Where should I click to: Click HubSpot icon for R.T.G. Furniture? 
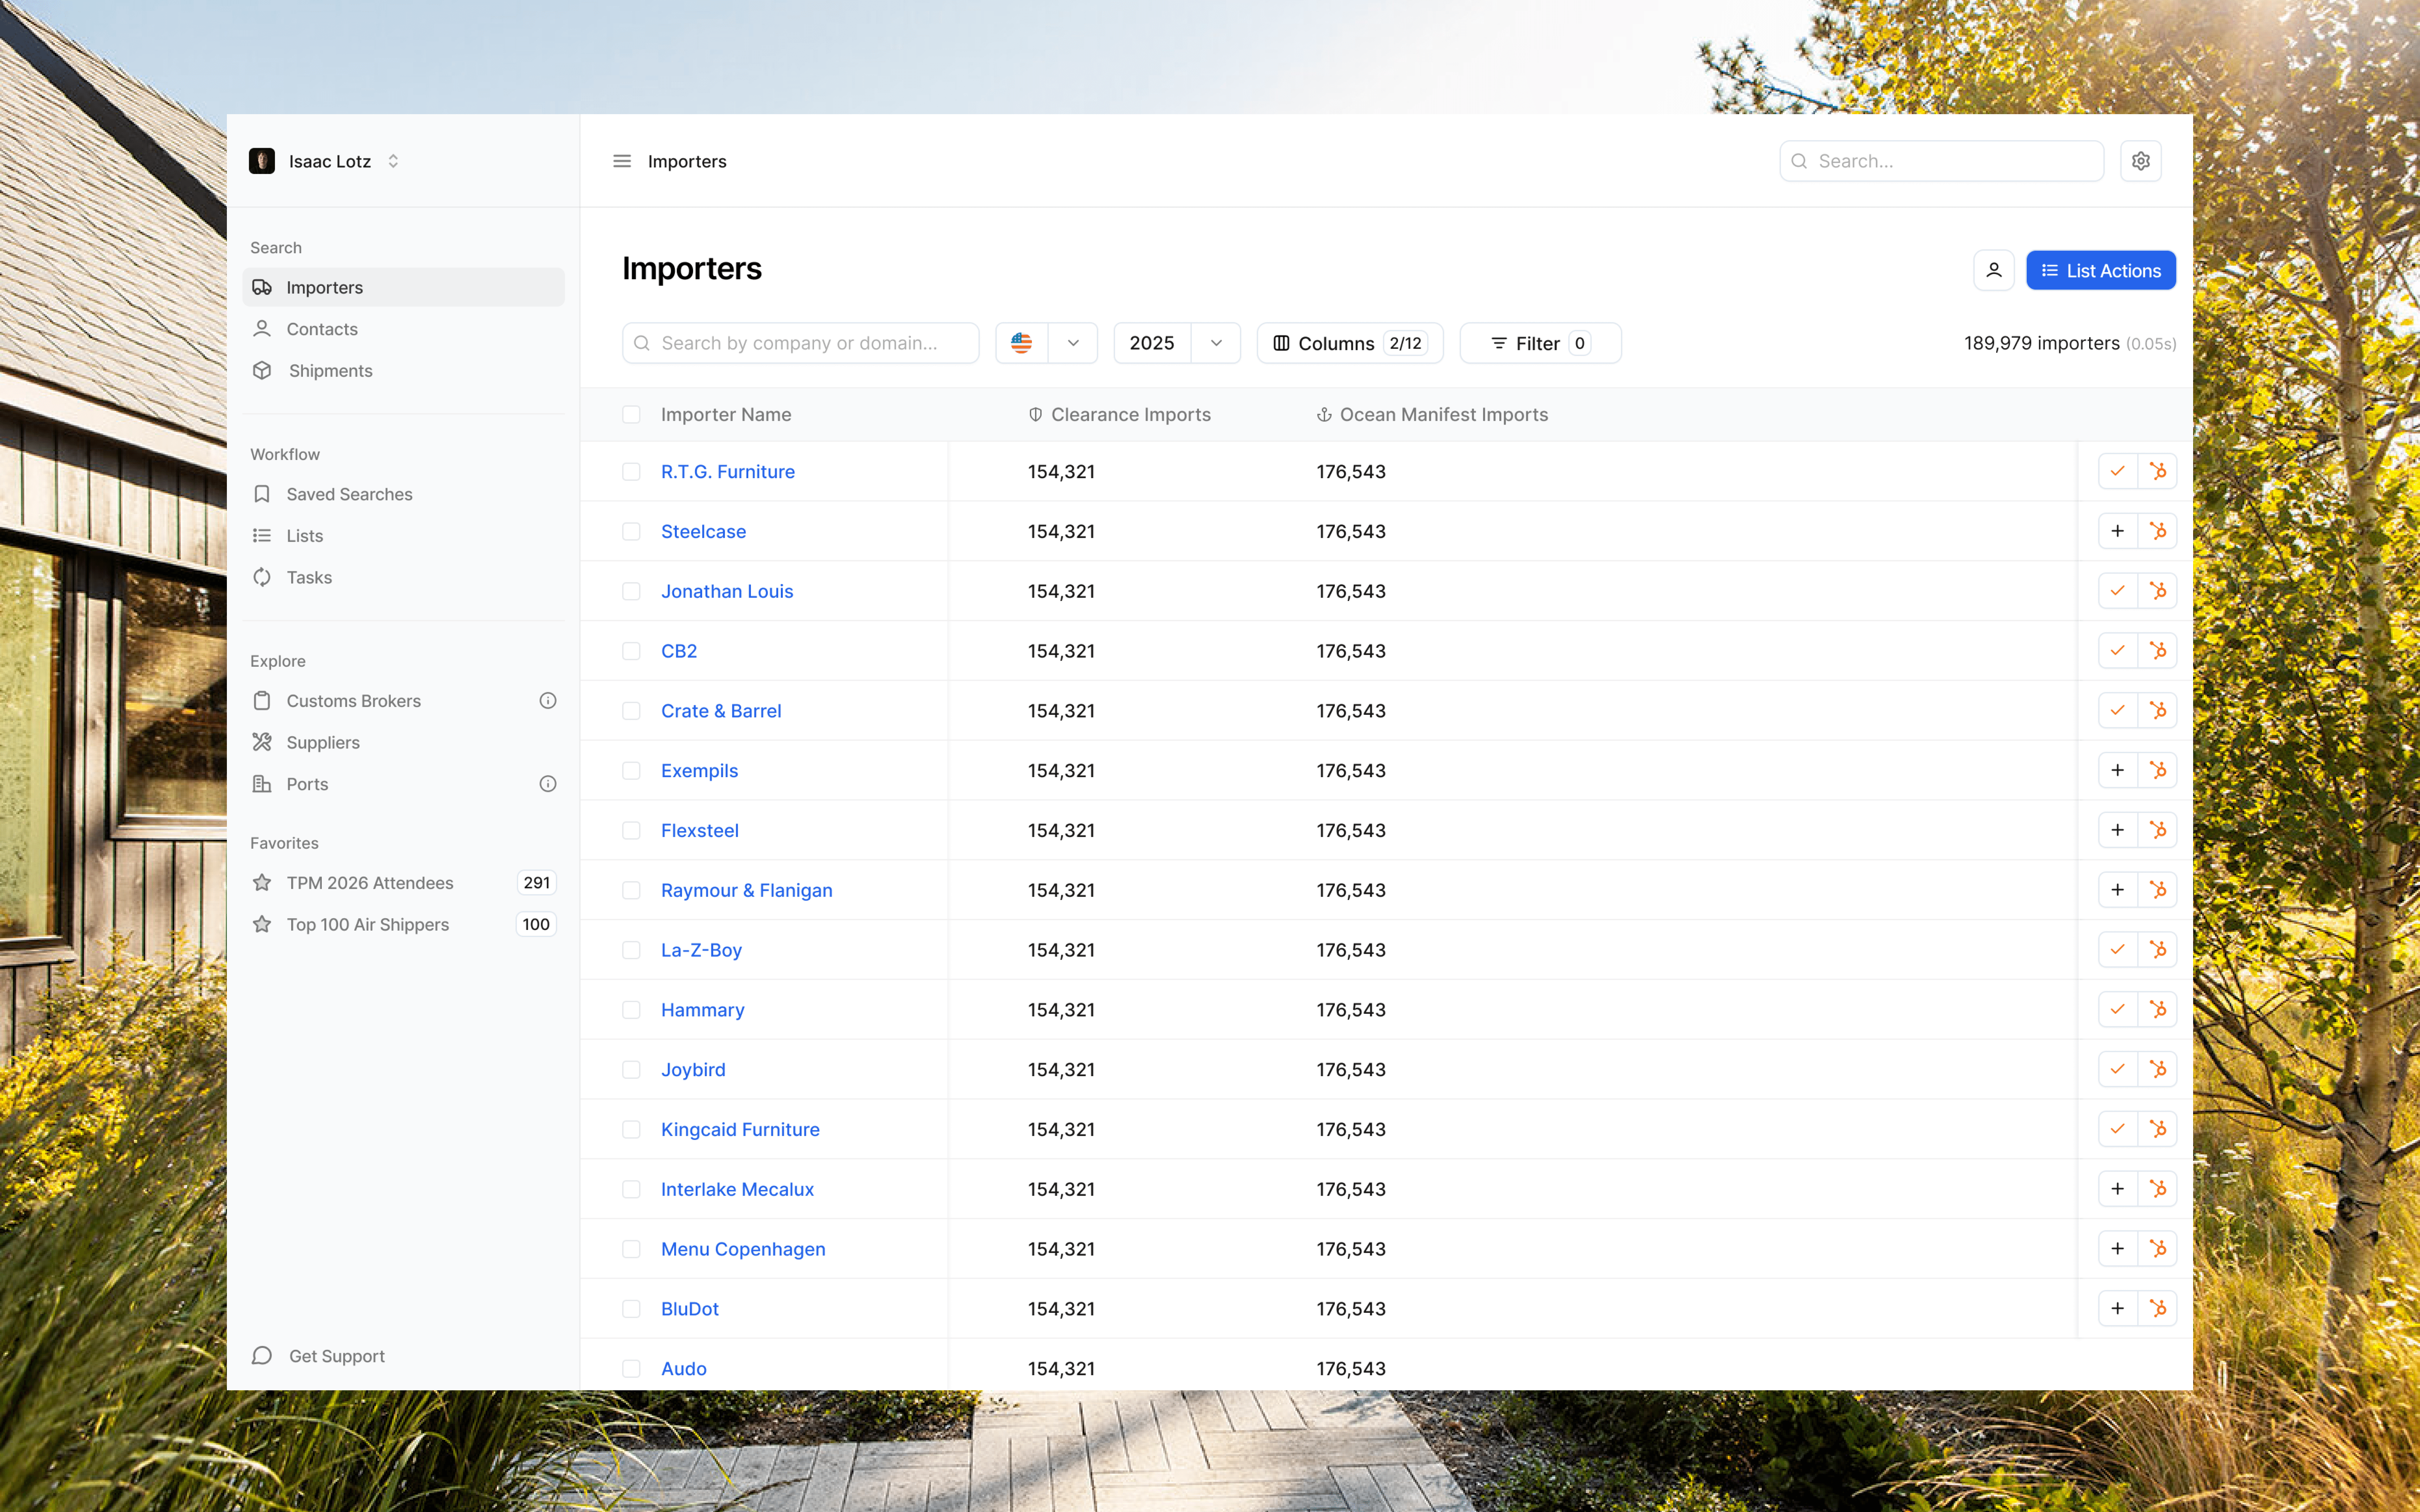click(2158, 471)
